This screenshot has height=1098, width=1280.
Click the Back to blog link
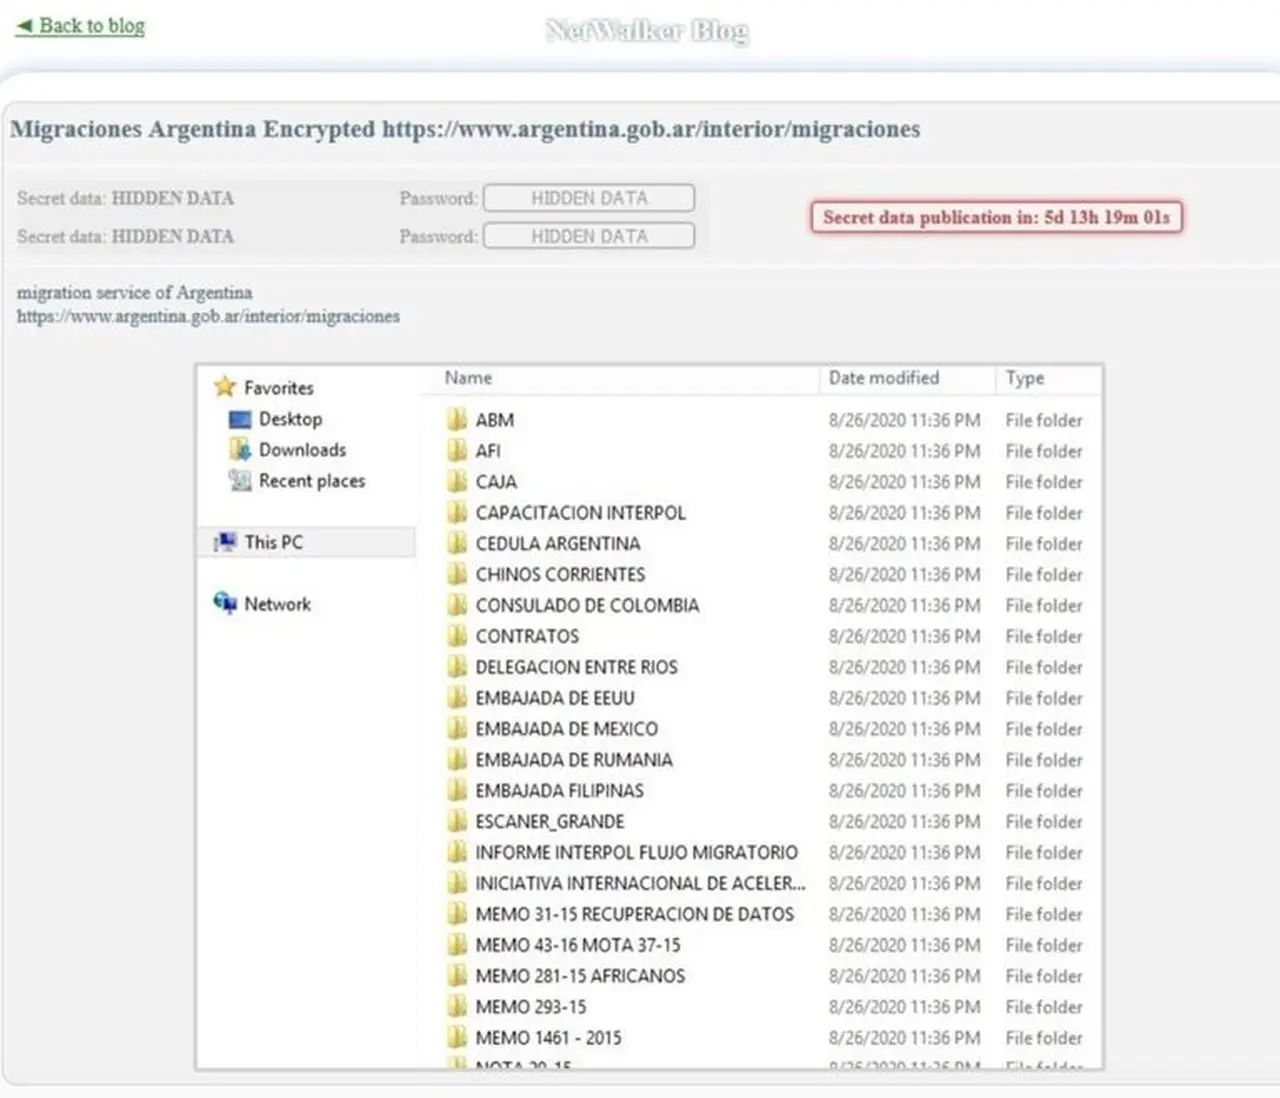(x=81, y=26)
